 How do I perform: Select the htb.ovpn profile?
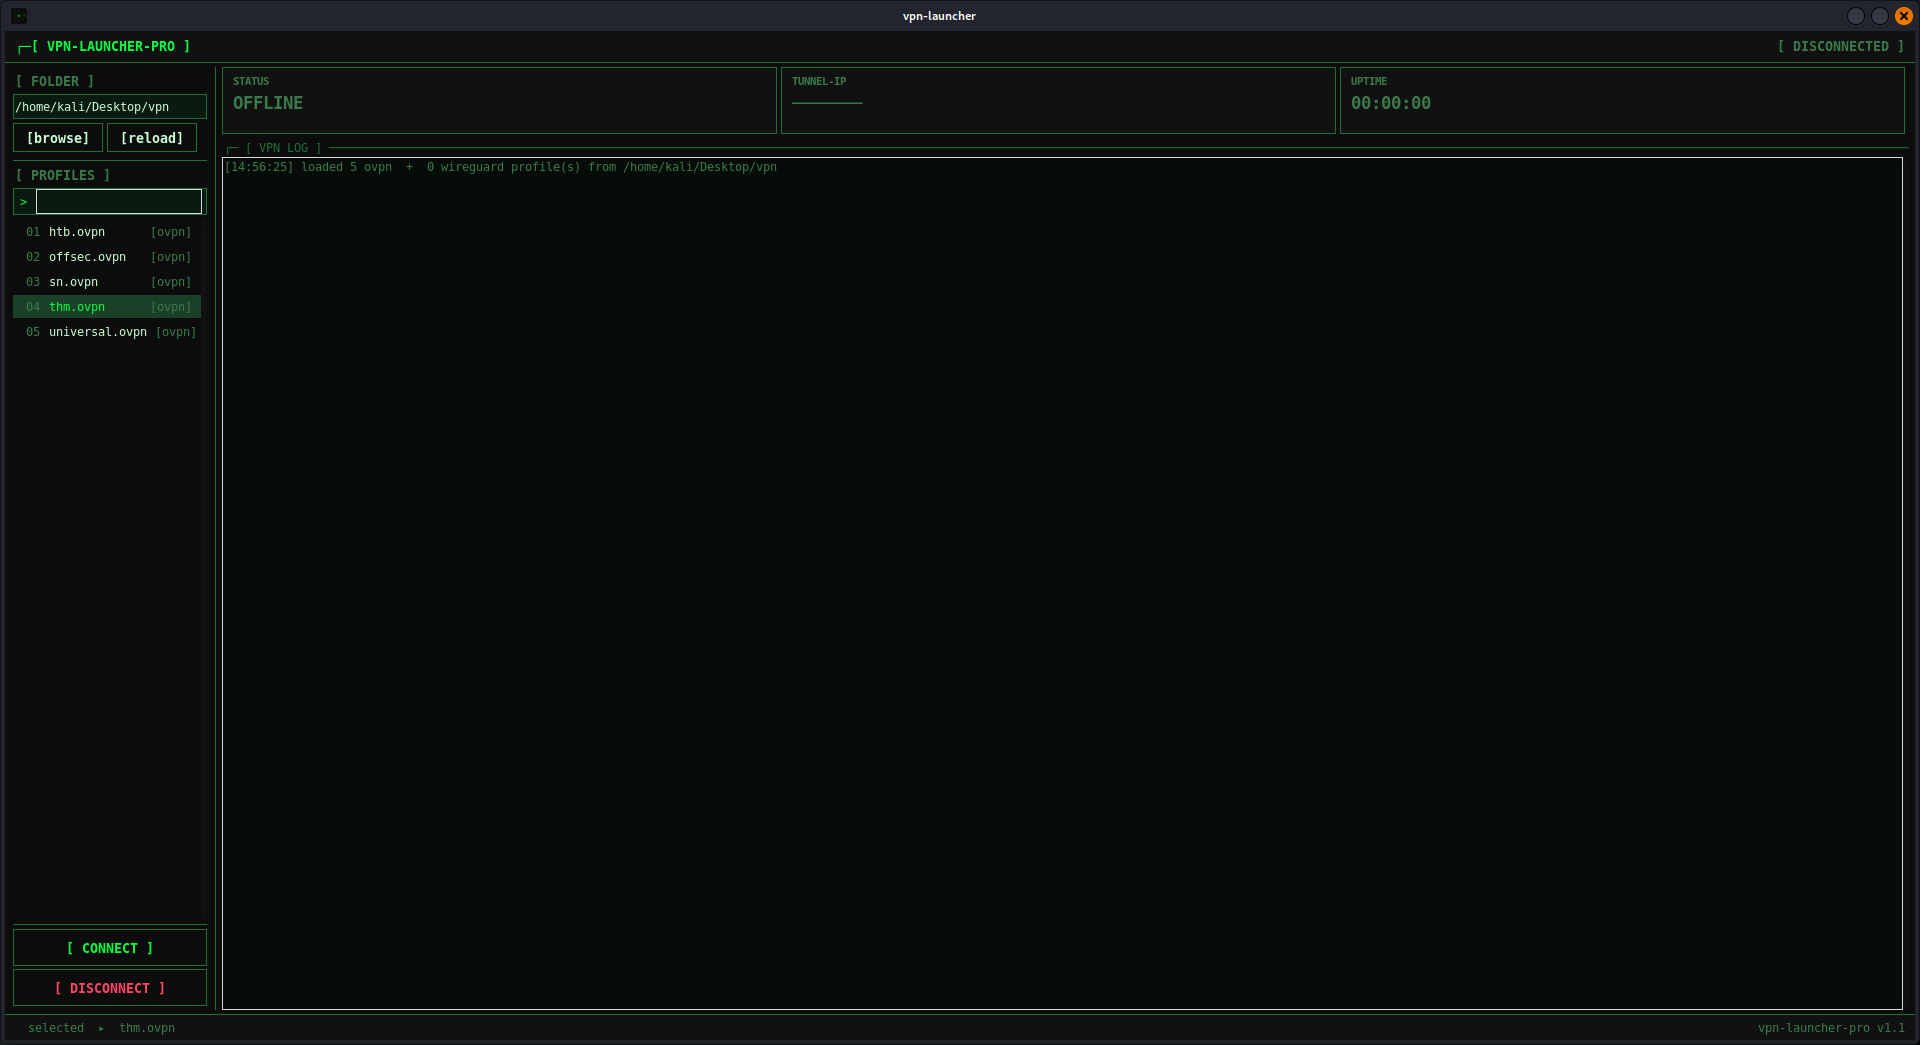tap(107, 232)
